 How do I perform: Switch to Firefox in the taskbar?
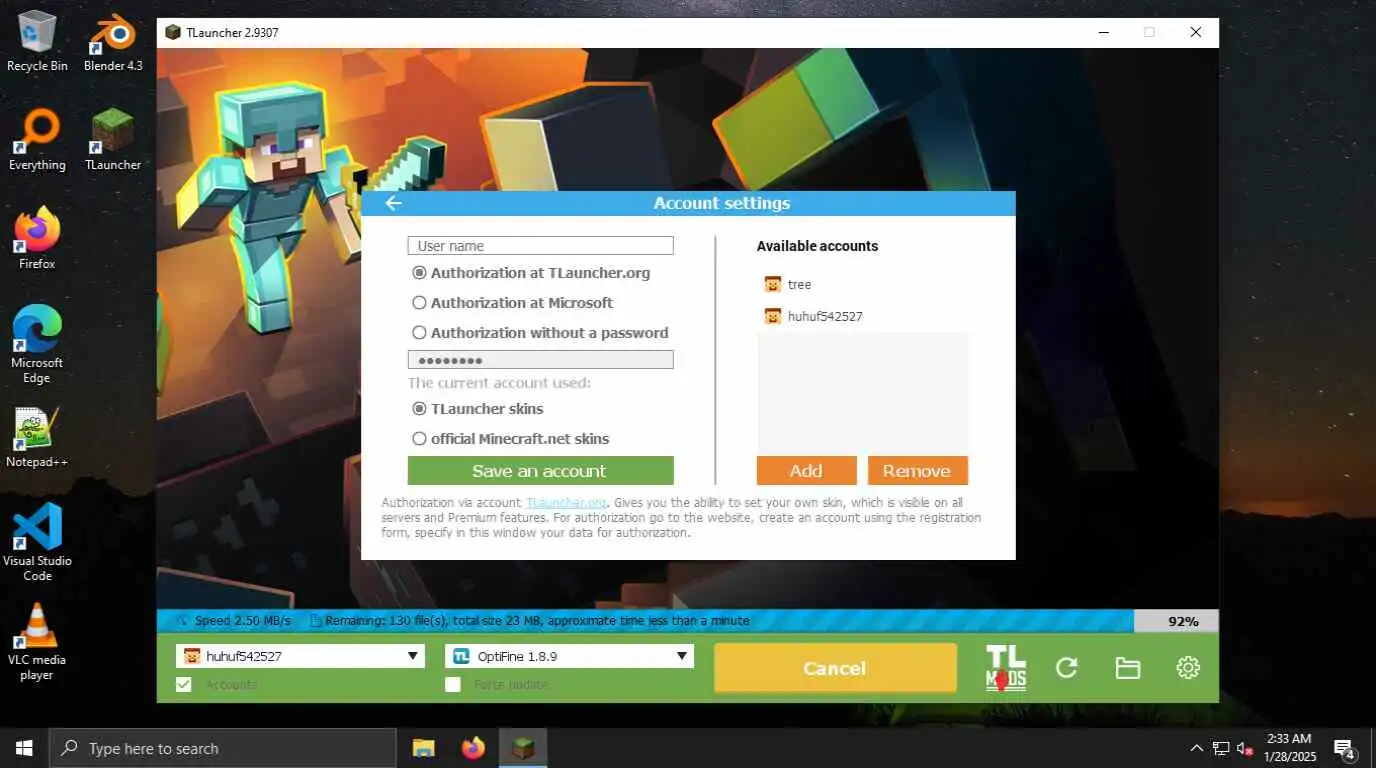point(473,748)
